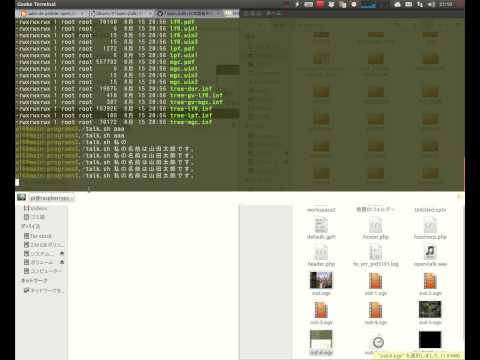Click the file manager window icon beside pi@raspberrypi
This screenshot has height=360, width=480.
22,197
